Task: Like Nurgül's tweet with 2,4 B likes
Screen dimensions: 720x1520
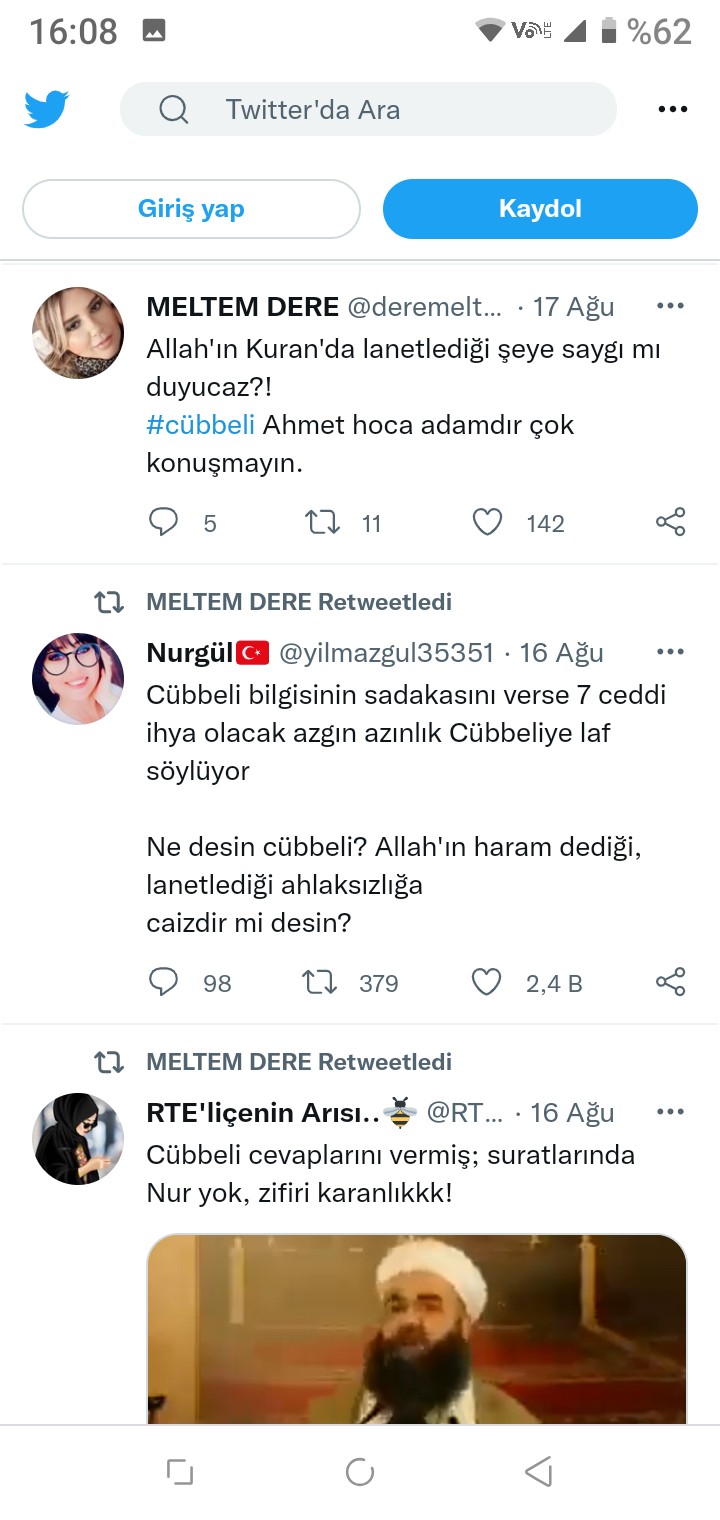Action: [x=486, y=983]
